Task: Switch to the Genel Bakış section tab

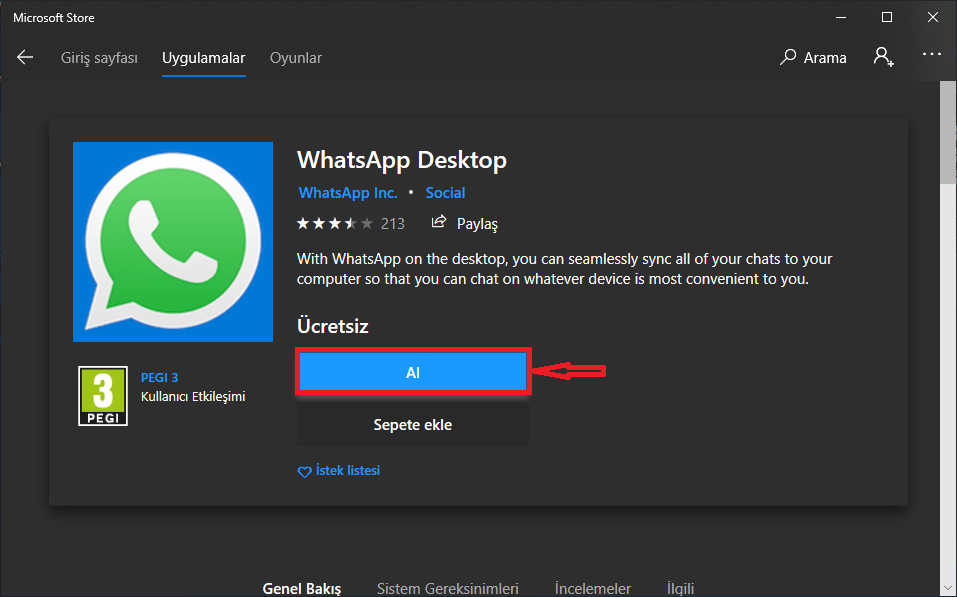Action: pos(302,588)
